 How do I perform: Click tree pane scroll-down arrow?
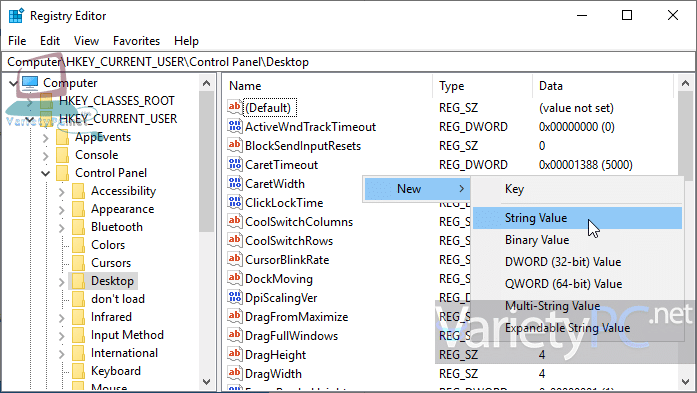pyautogui.click(x=206, y=381)
